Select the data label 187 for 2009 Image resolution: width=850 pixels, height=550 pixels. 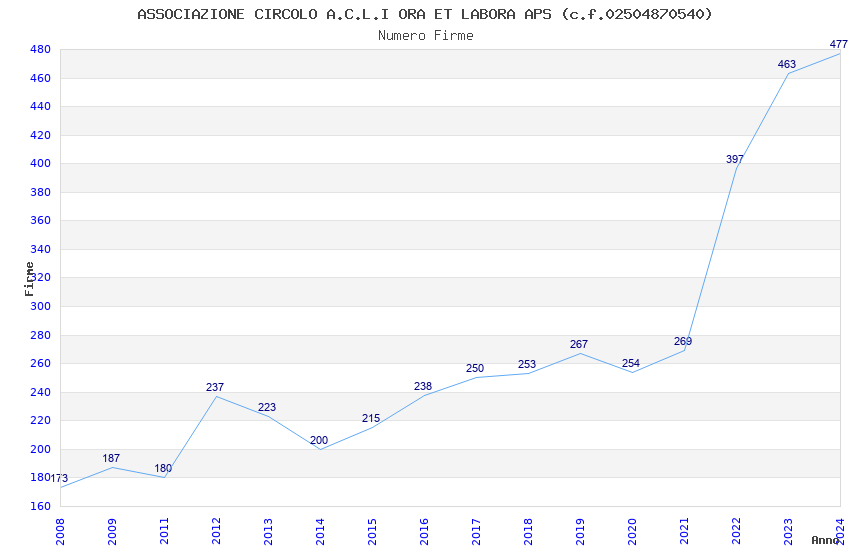coord(111,458)
